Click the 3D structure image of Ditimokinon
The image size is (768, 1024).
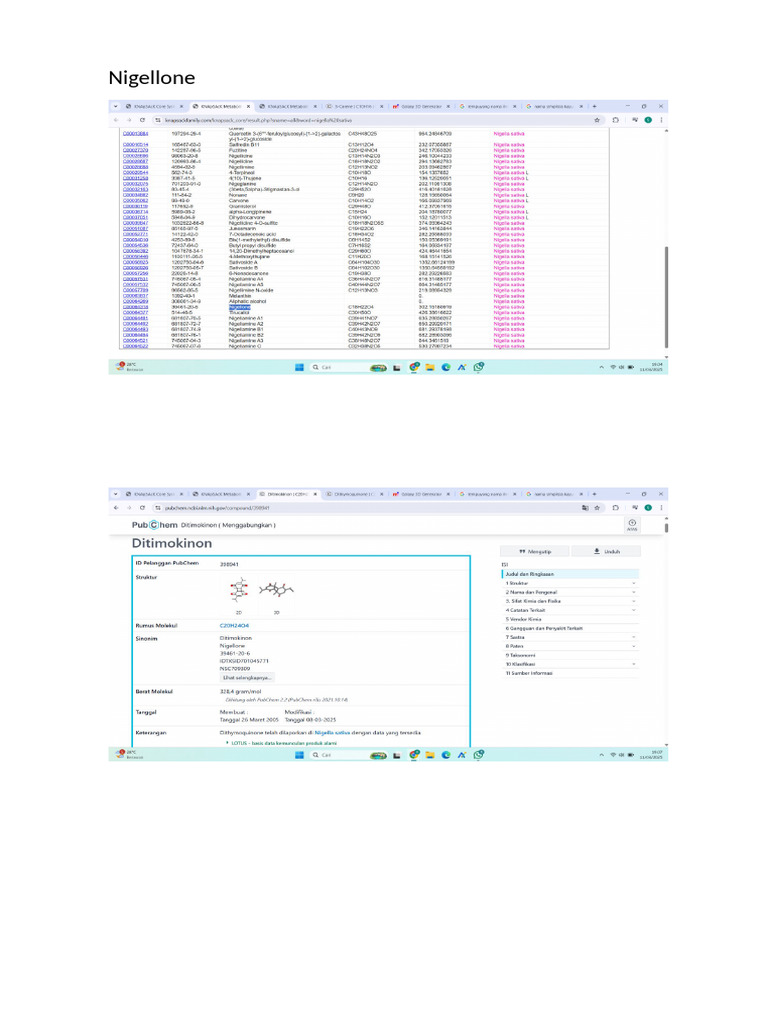click(276, 590)
